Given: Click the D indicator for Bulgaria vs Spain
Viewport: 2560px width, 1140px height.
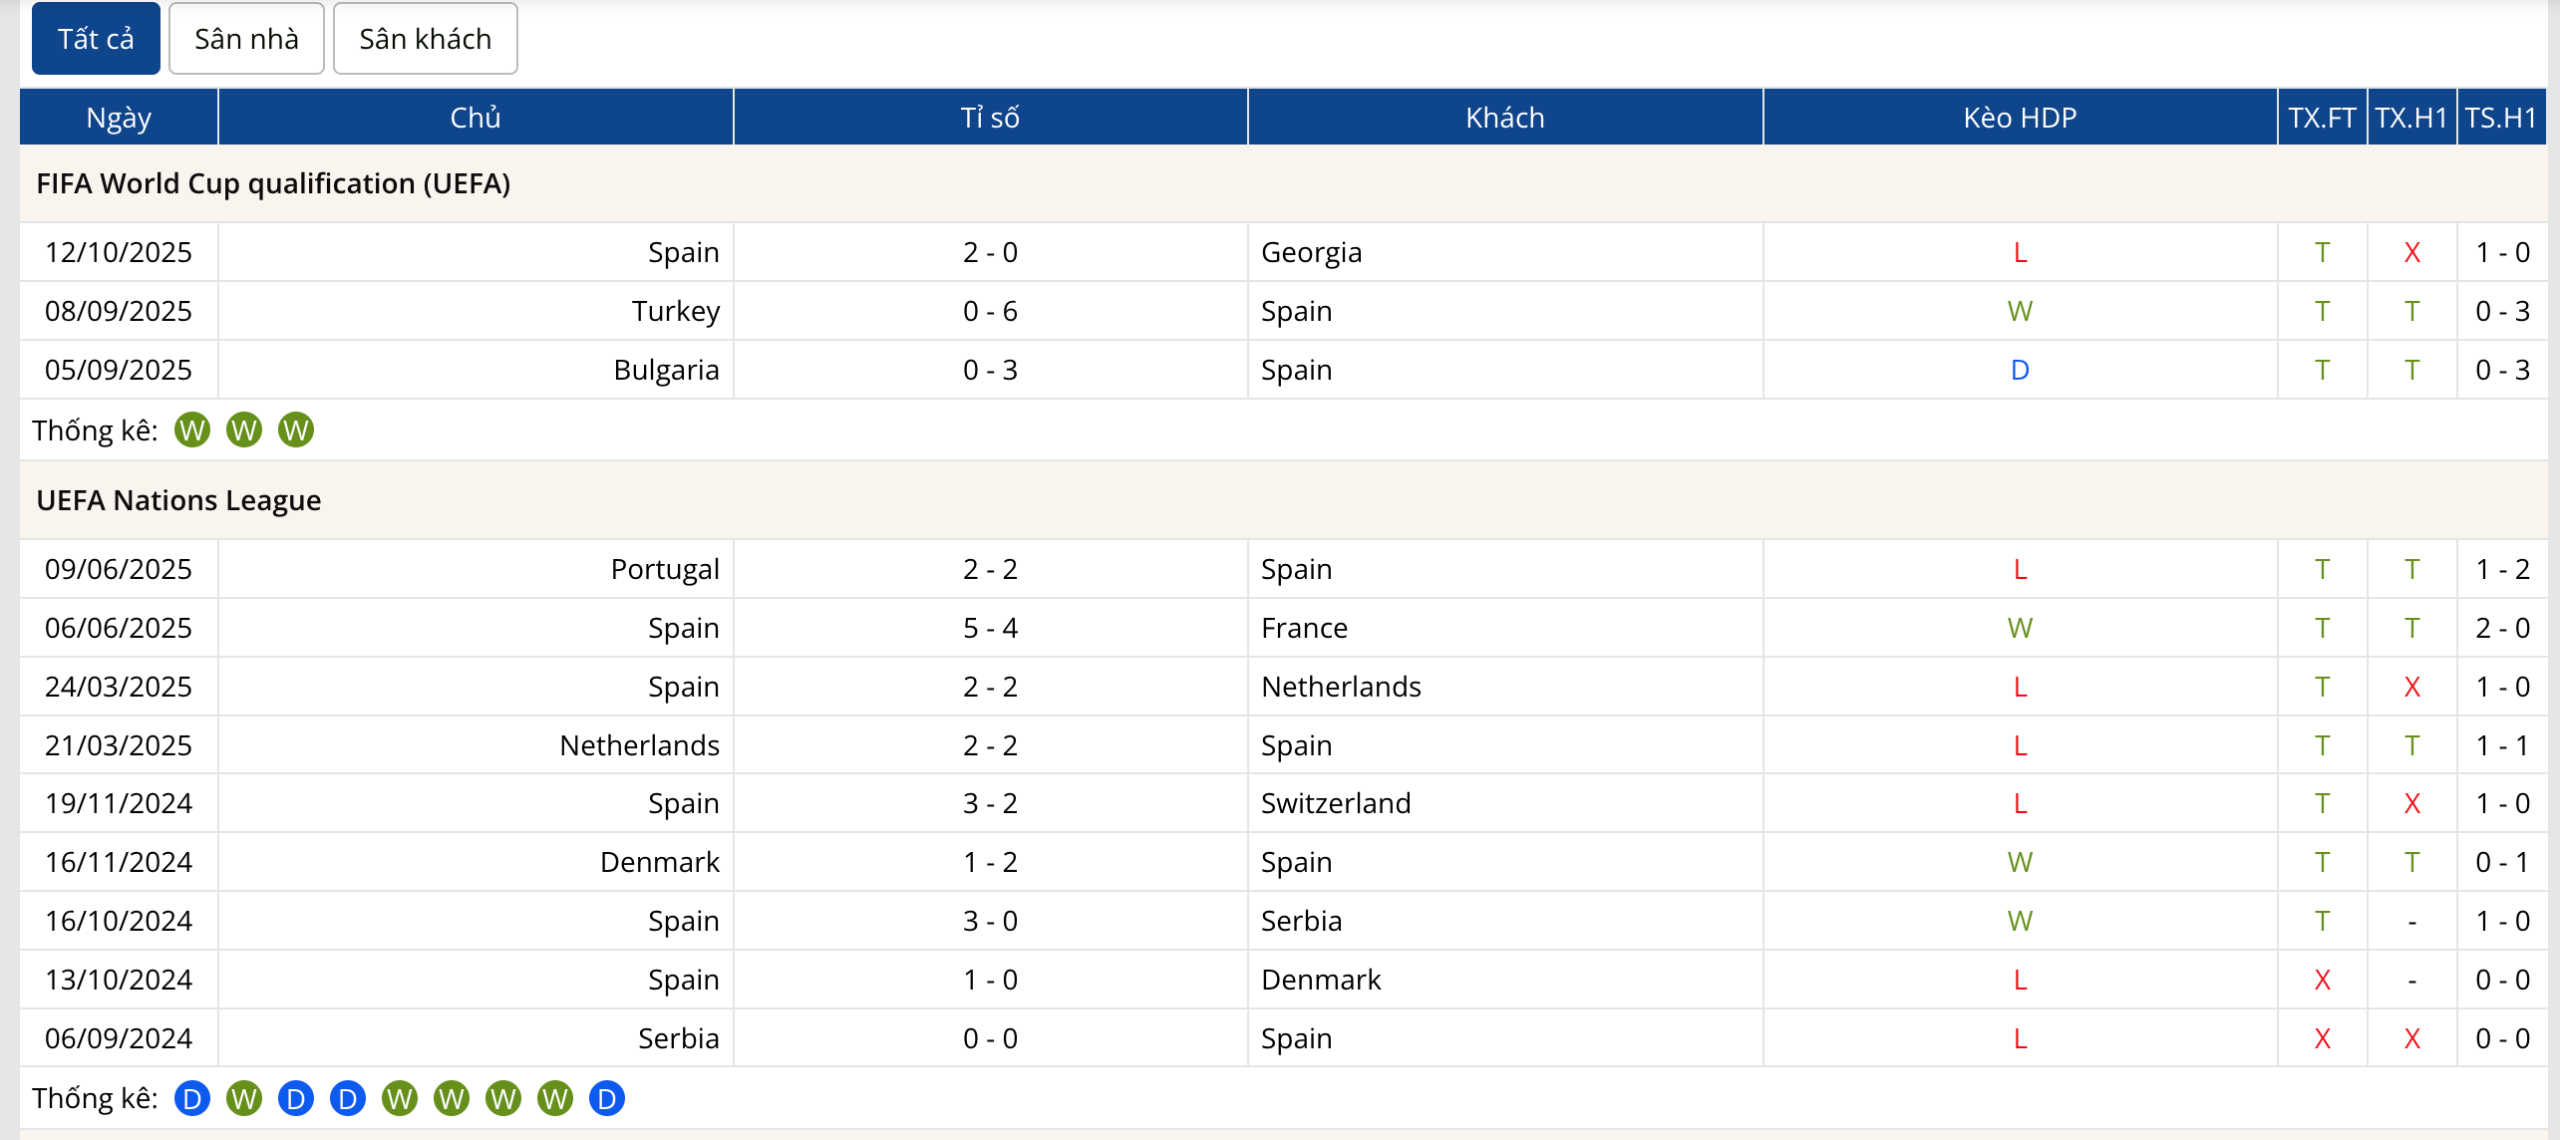Looking at the screenshot, I should click(x=2020, y=369).
